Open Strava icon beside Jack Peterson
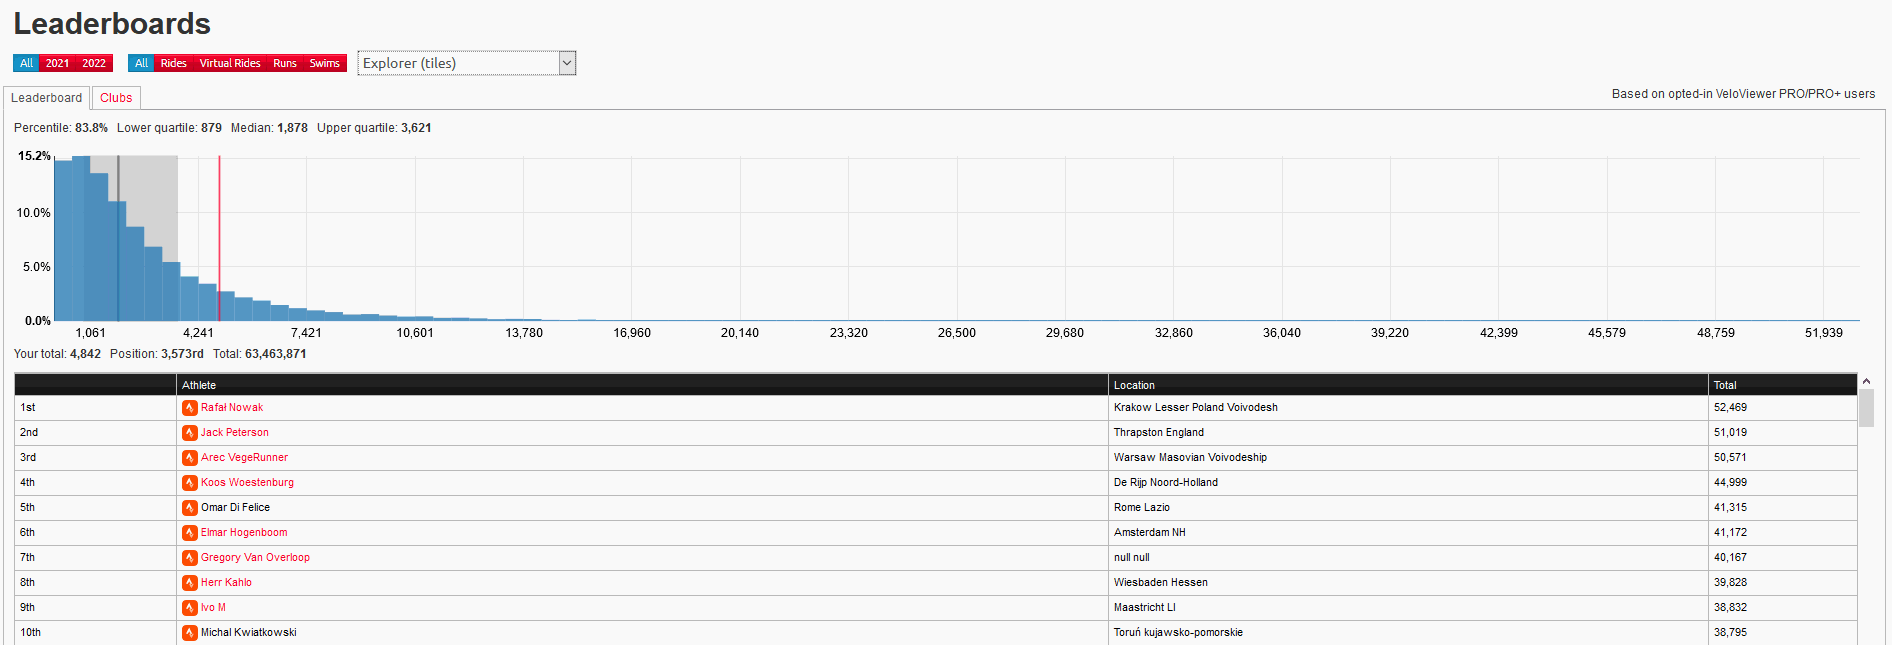 [x=189, y=433]
